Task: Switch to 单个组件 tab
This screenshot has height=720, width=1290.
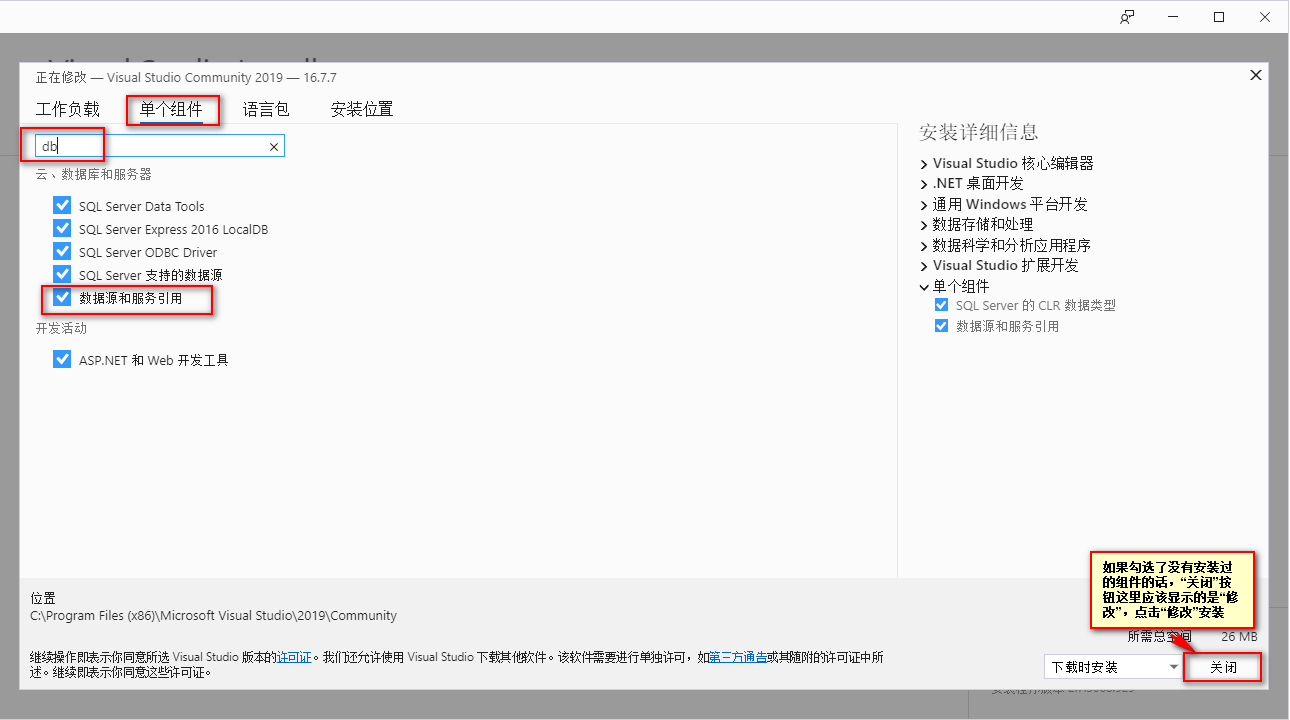Action: click(171, 109)
